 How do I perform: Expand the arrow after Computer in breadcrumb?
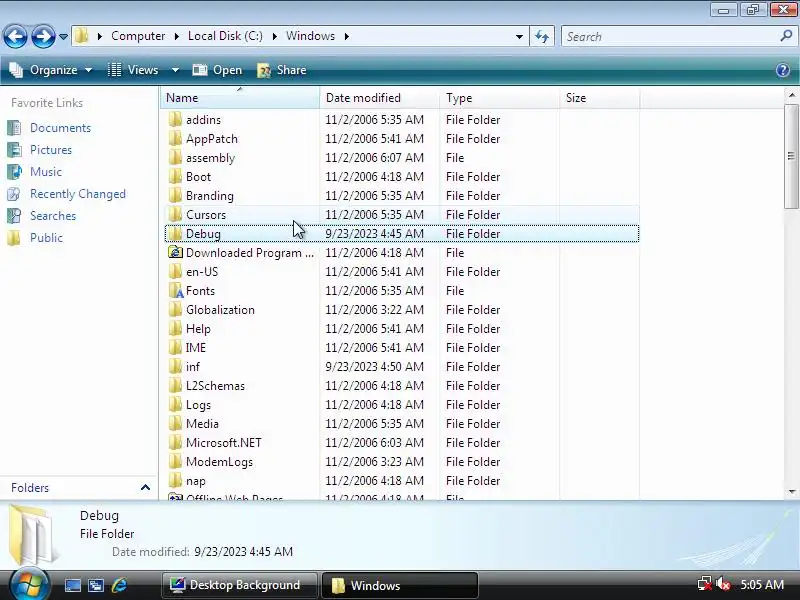pos(177,36)
